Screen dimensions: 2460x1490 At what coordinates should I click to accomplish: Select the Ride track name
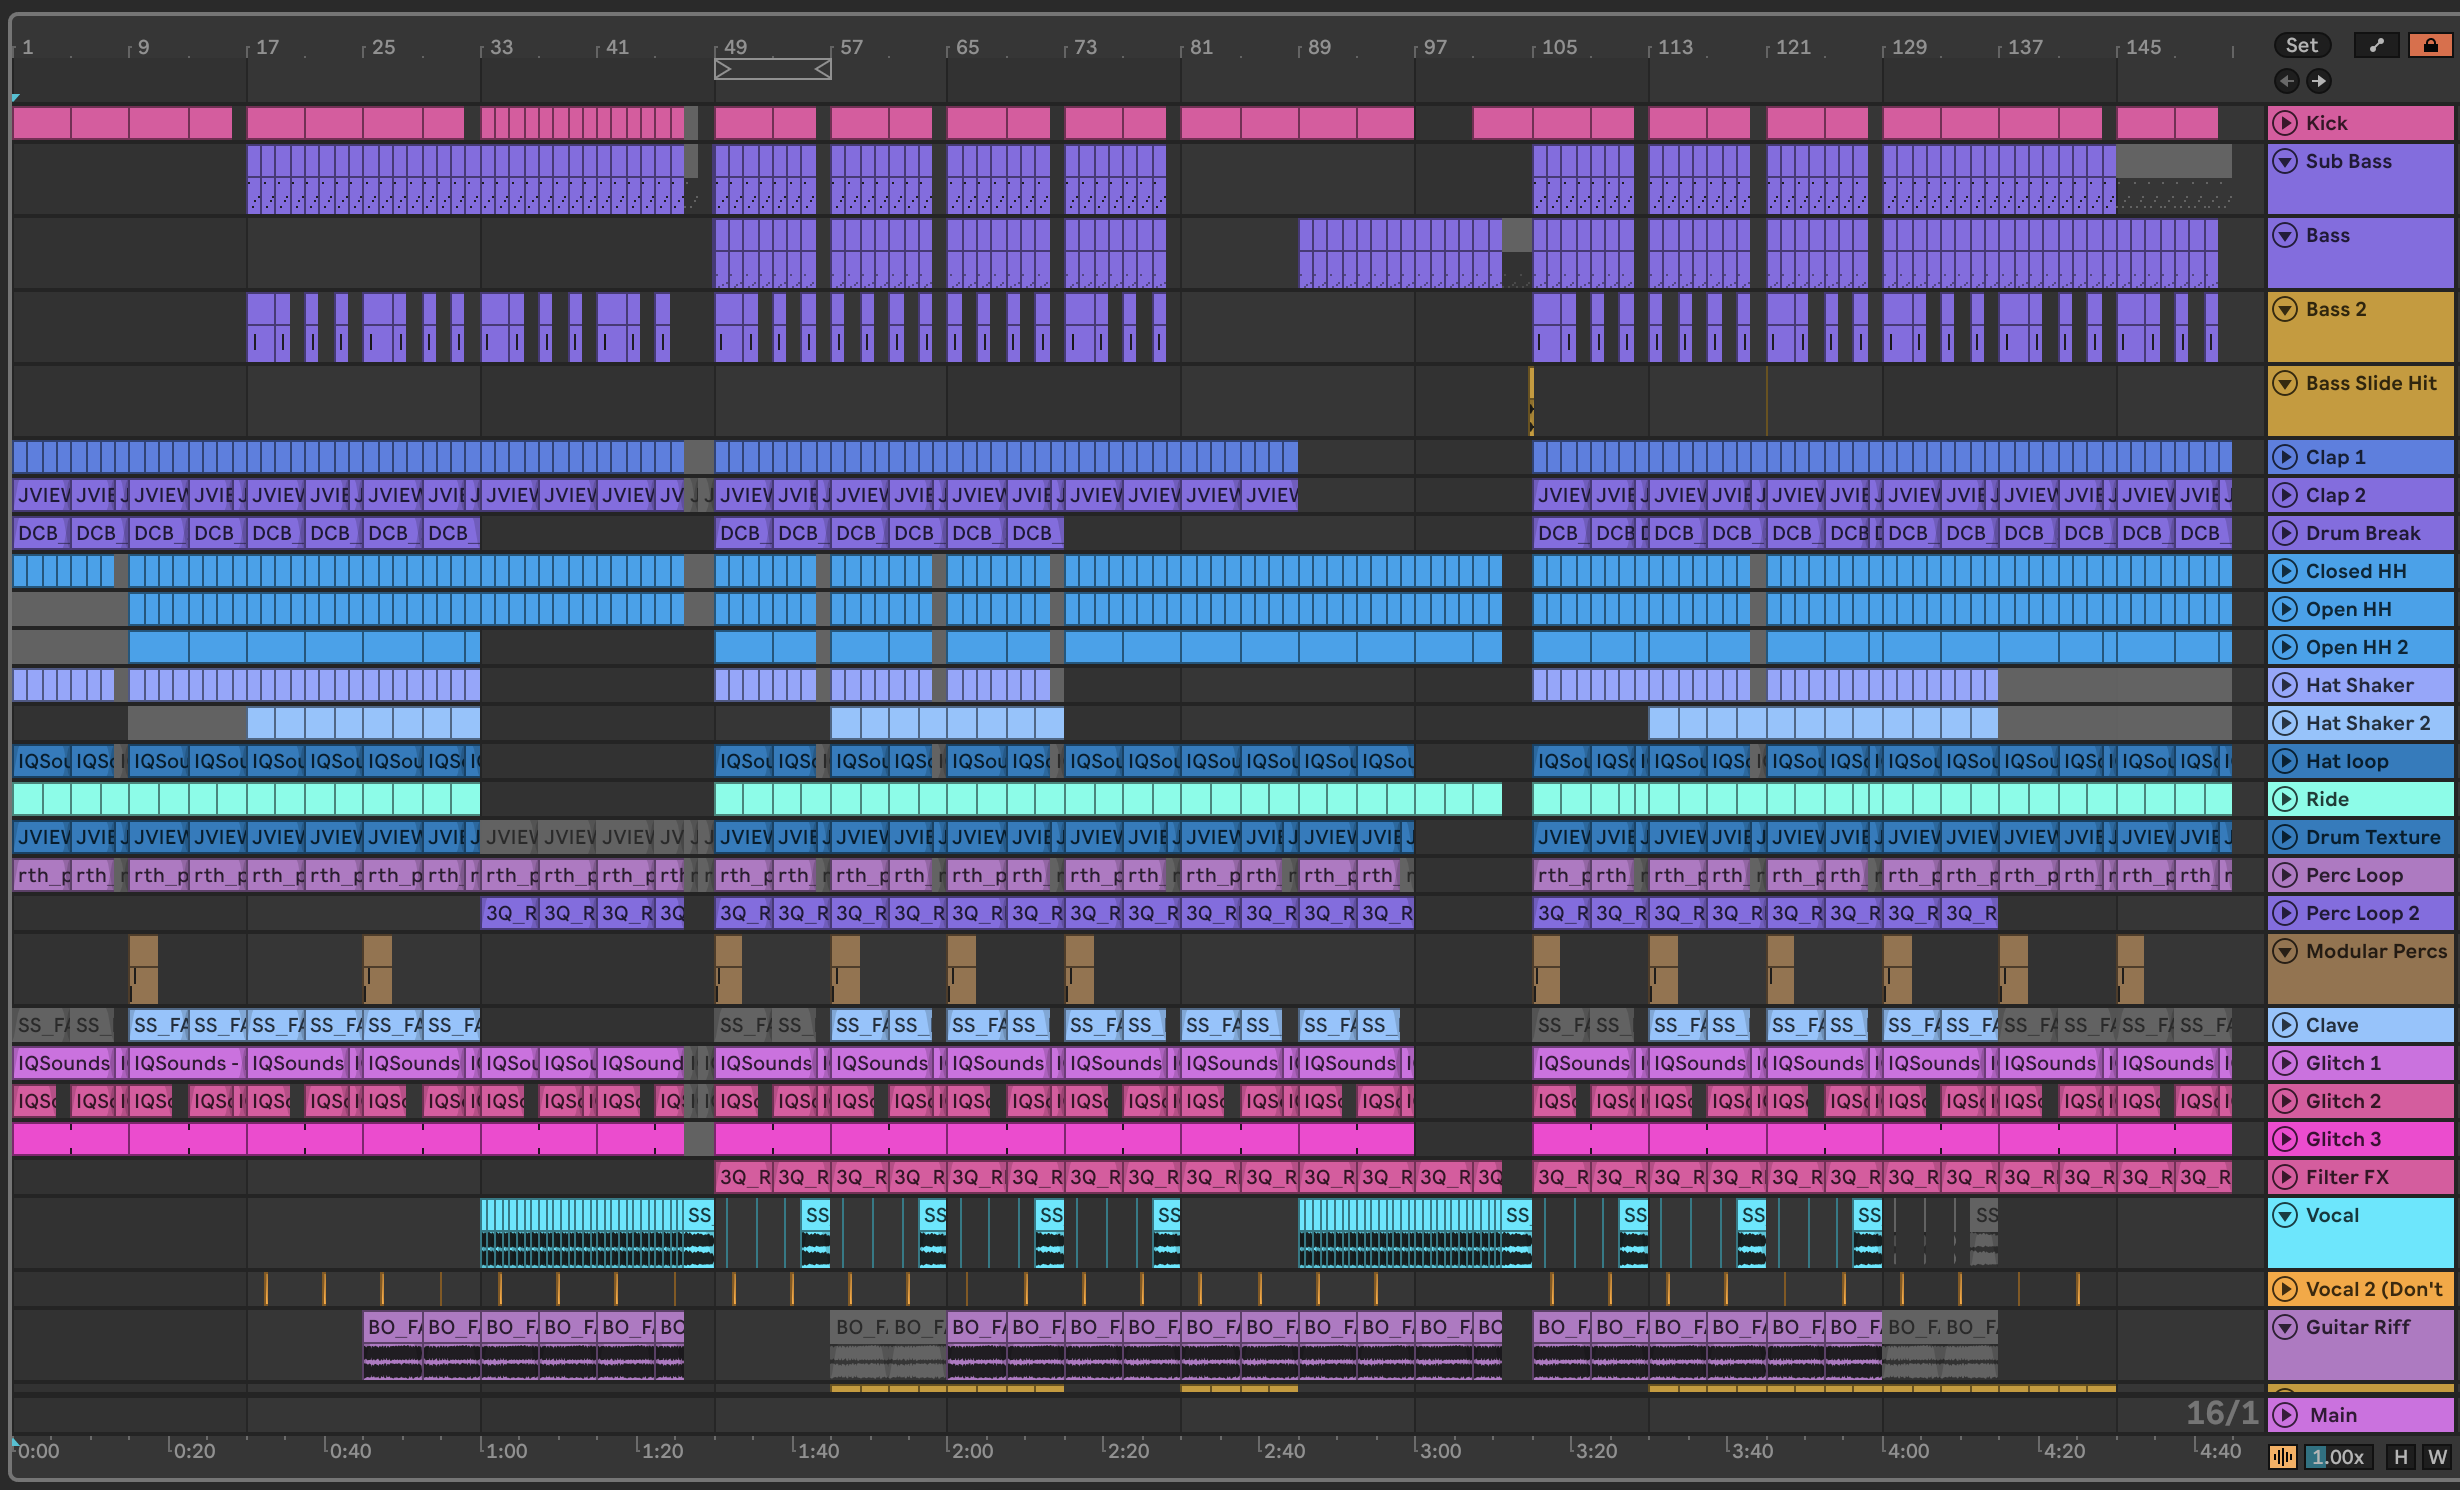coord(2327,799)
